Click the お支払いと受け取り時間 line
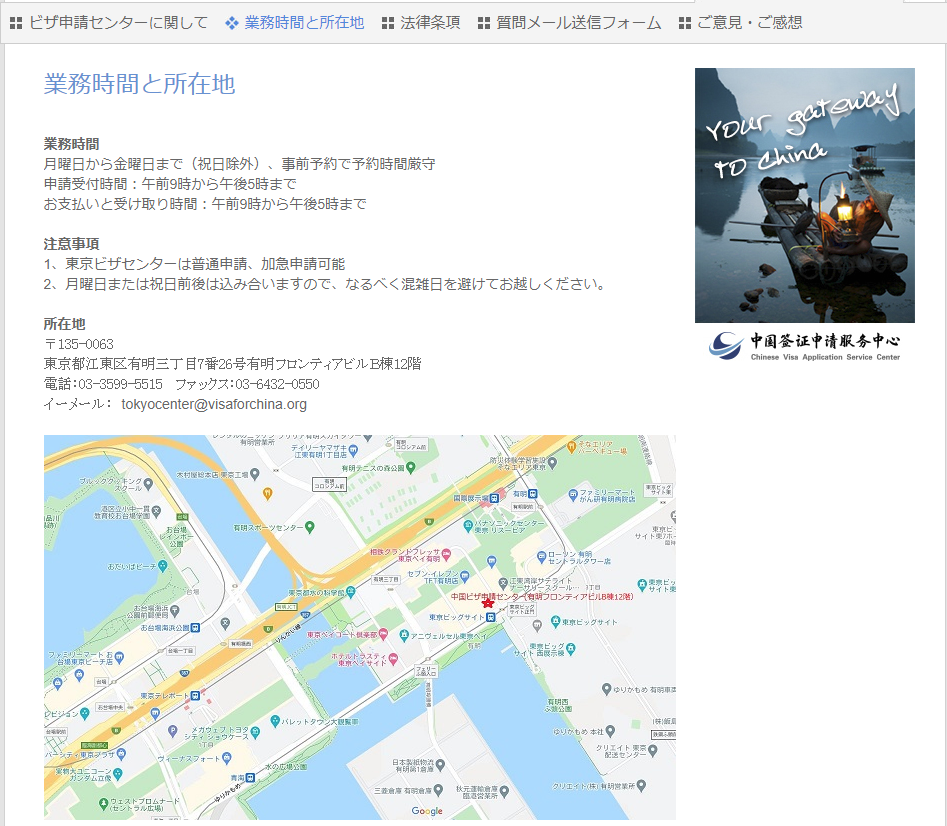 205,203
